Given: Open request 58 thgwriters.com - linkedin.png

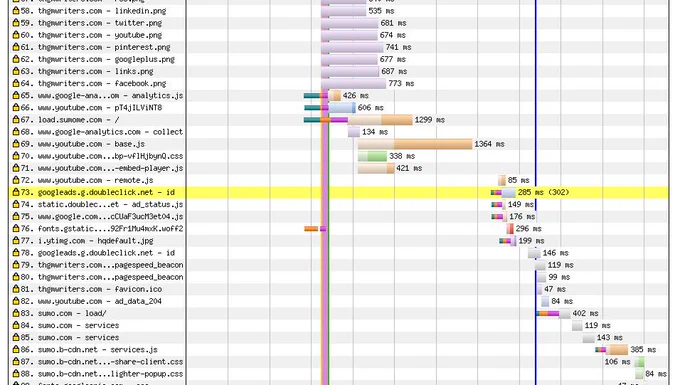Looking at the screenshot, I should pos(93,11).
